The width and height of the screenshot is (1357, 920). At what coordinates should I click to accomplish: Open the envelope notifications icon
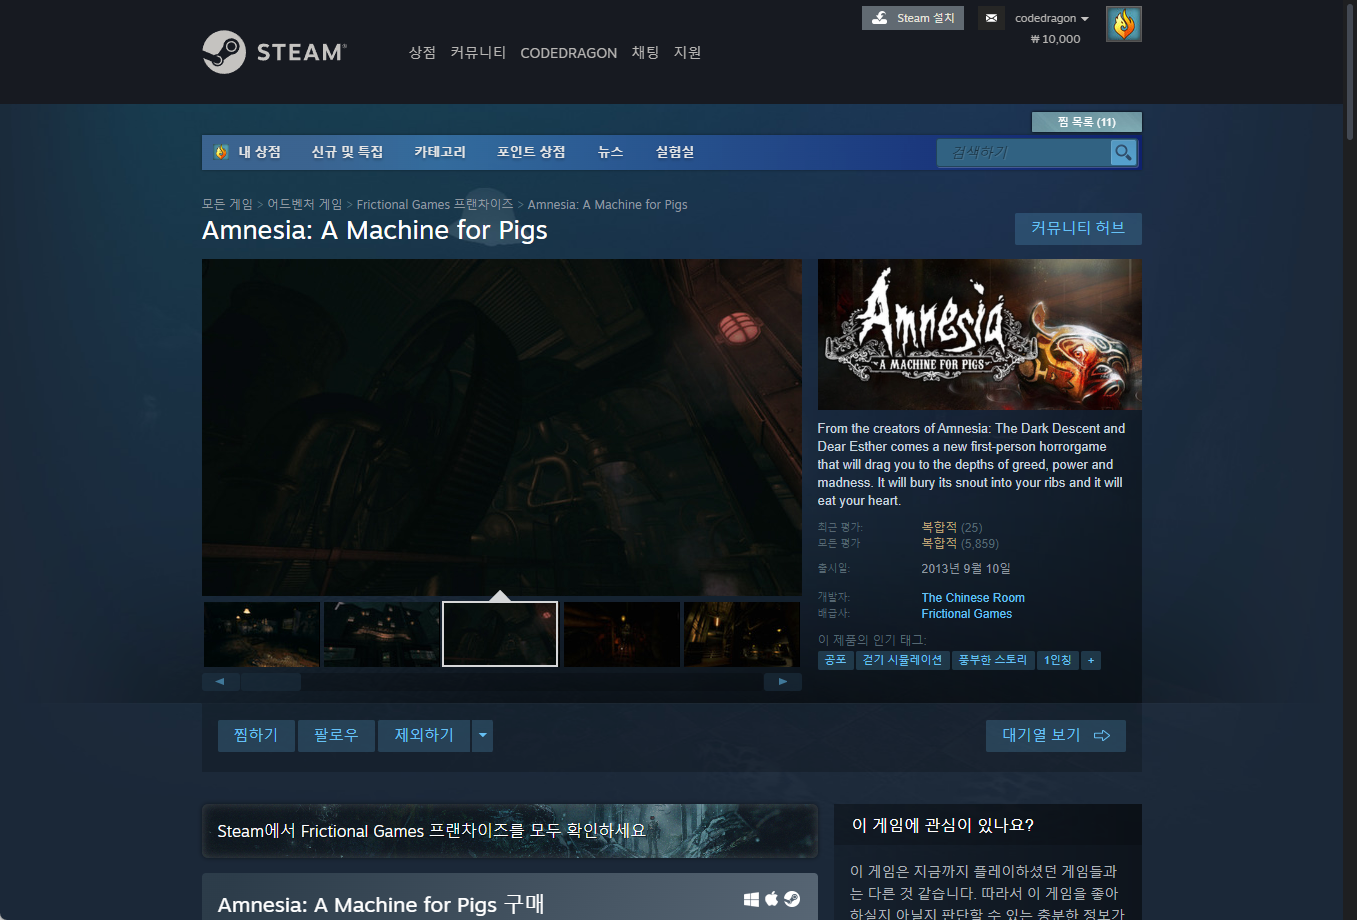(x=991, y=18)
